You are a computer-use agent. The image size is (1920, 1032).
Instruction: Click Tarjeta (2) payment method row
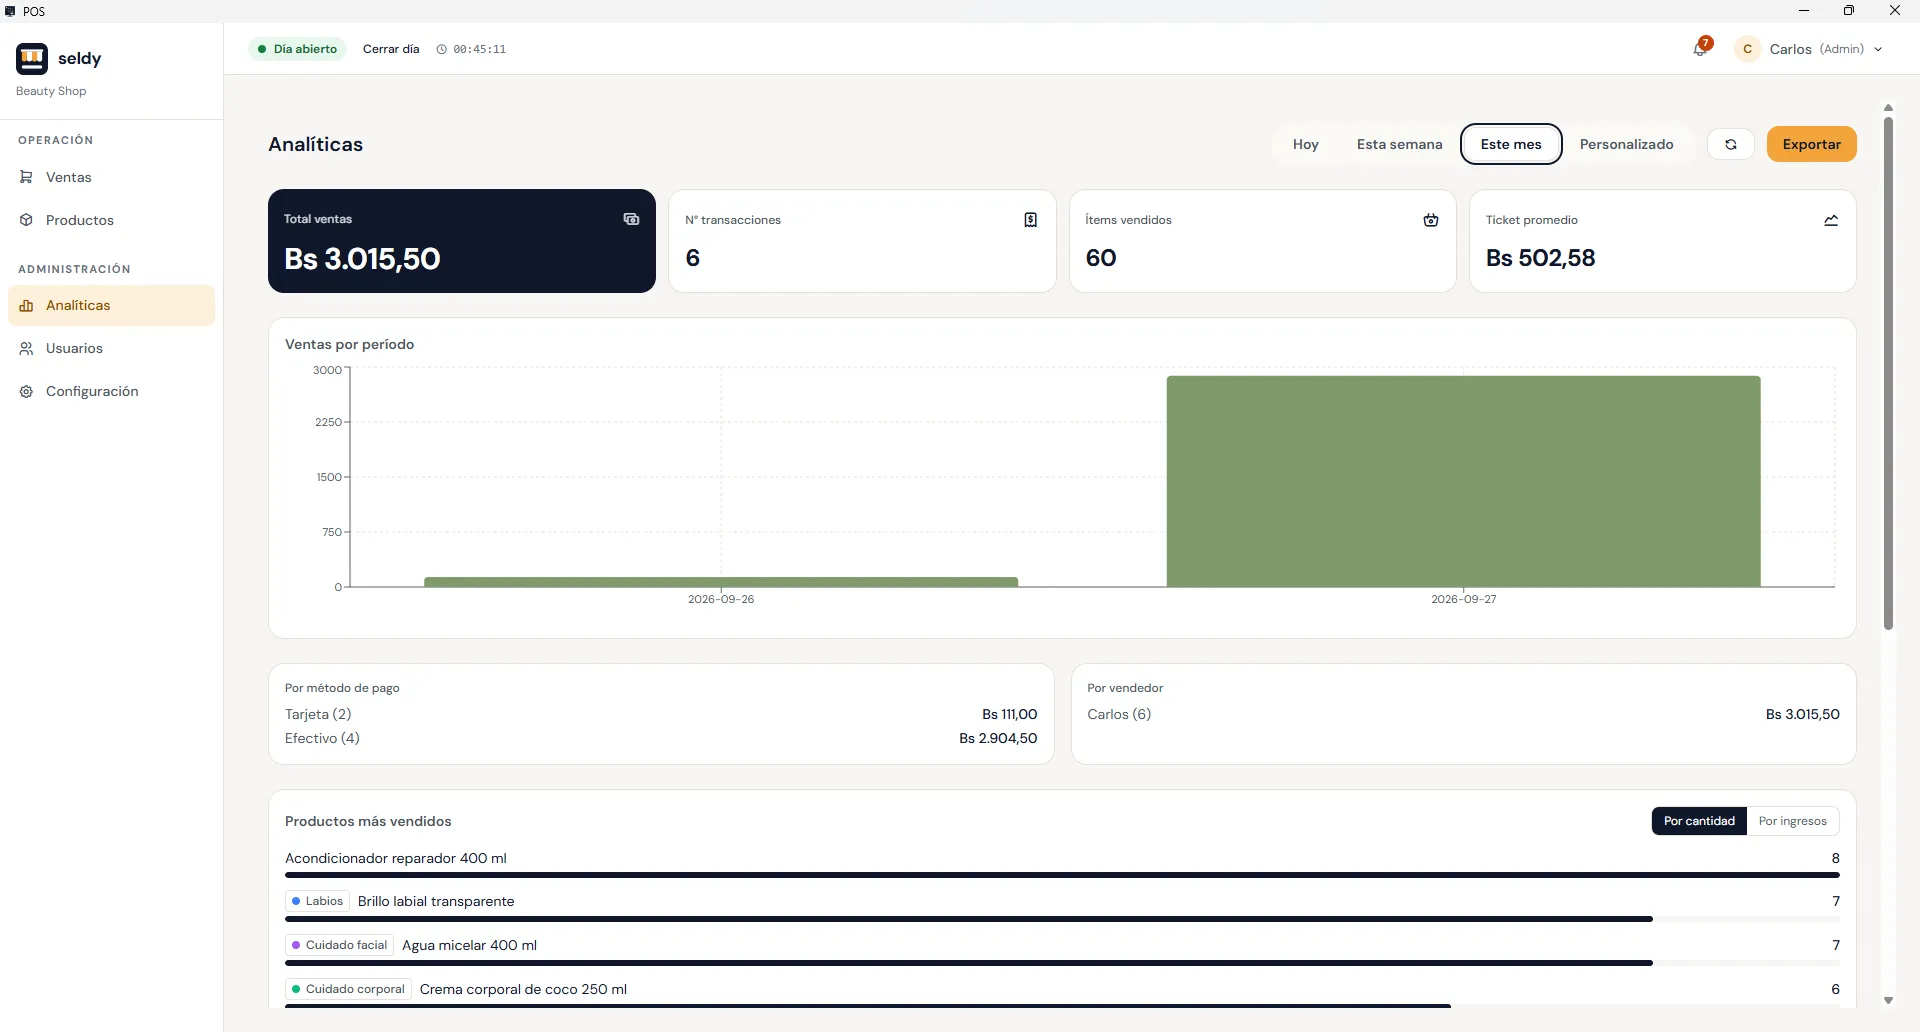pos(661,714)
